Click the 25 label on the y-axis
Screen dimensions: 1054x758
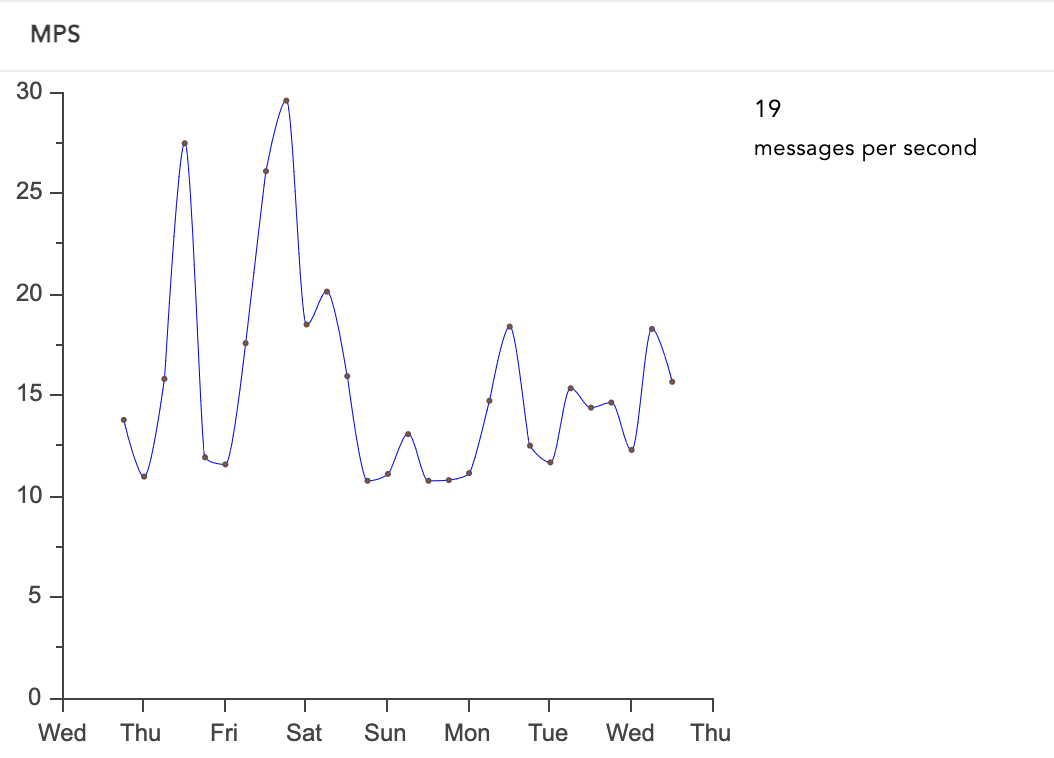coord(30,193)
